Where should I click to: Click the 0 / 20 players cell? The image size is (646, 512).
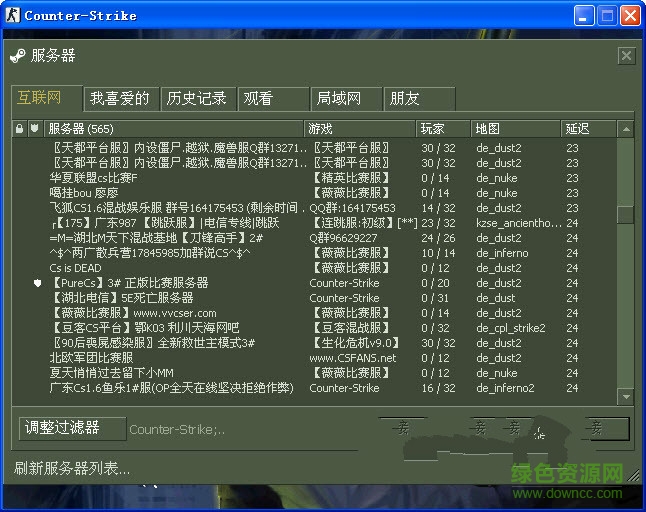(x=435, y=283)
